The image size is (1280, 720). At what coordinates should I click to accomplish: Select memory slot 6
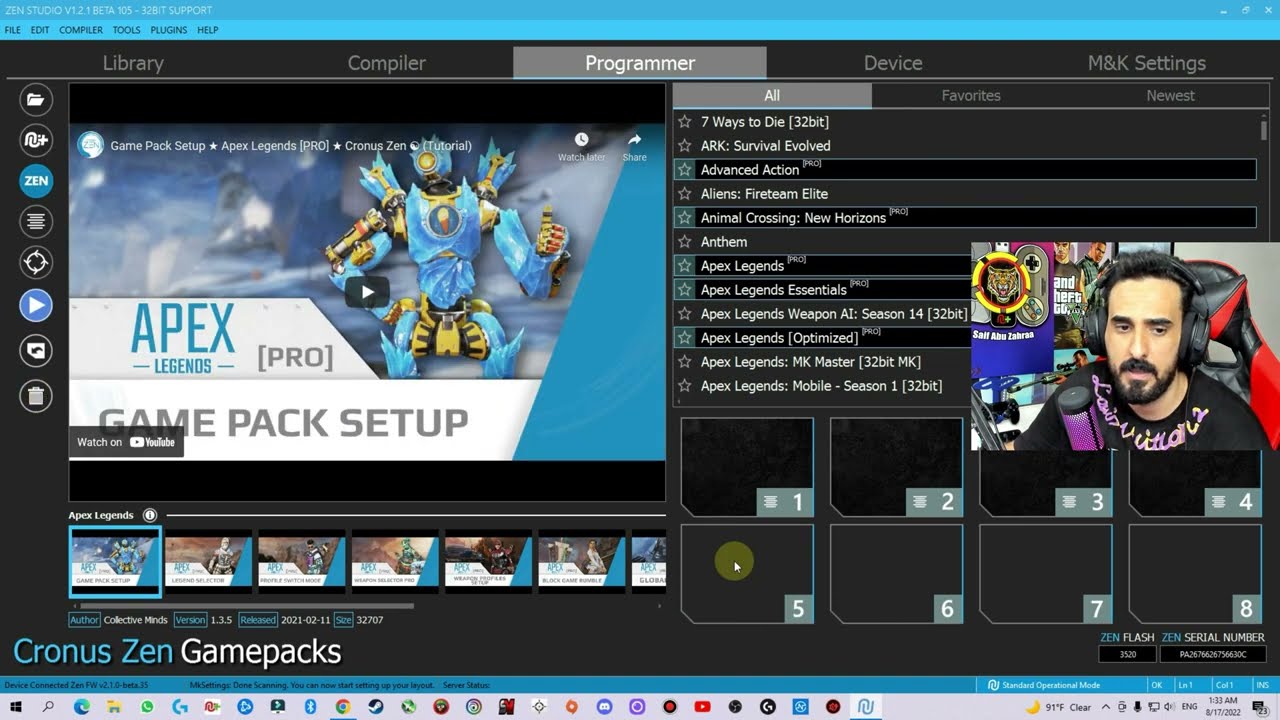[896, 574]
